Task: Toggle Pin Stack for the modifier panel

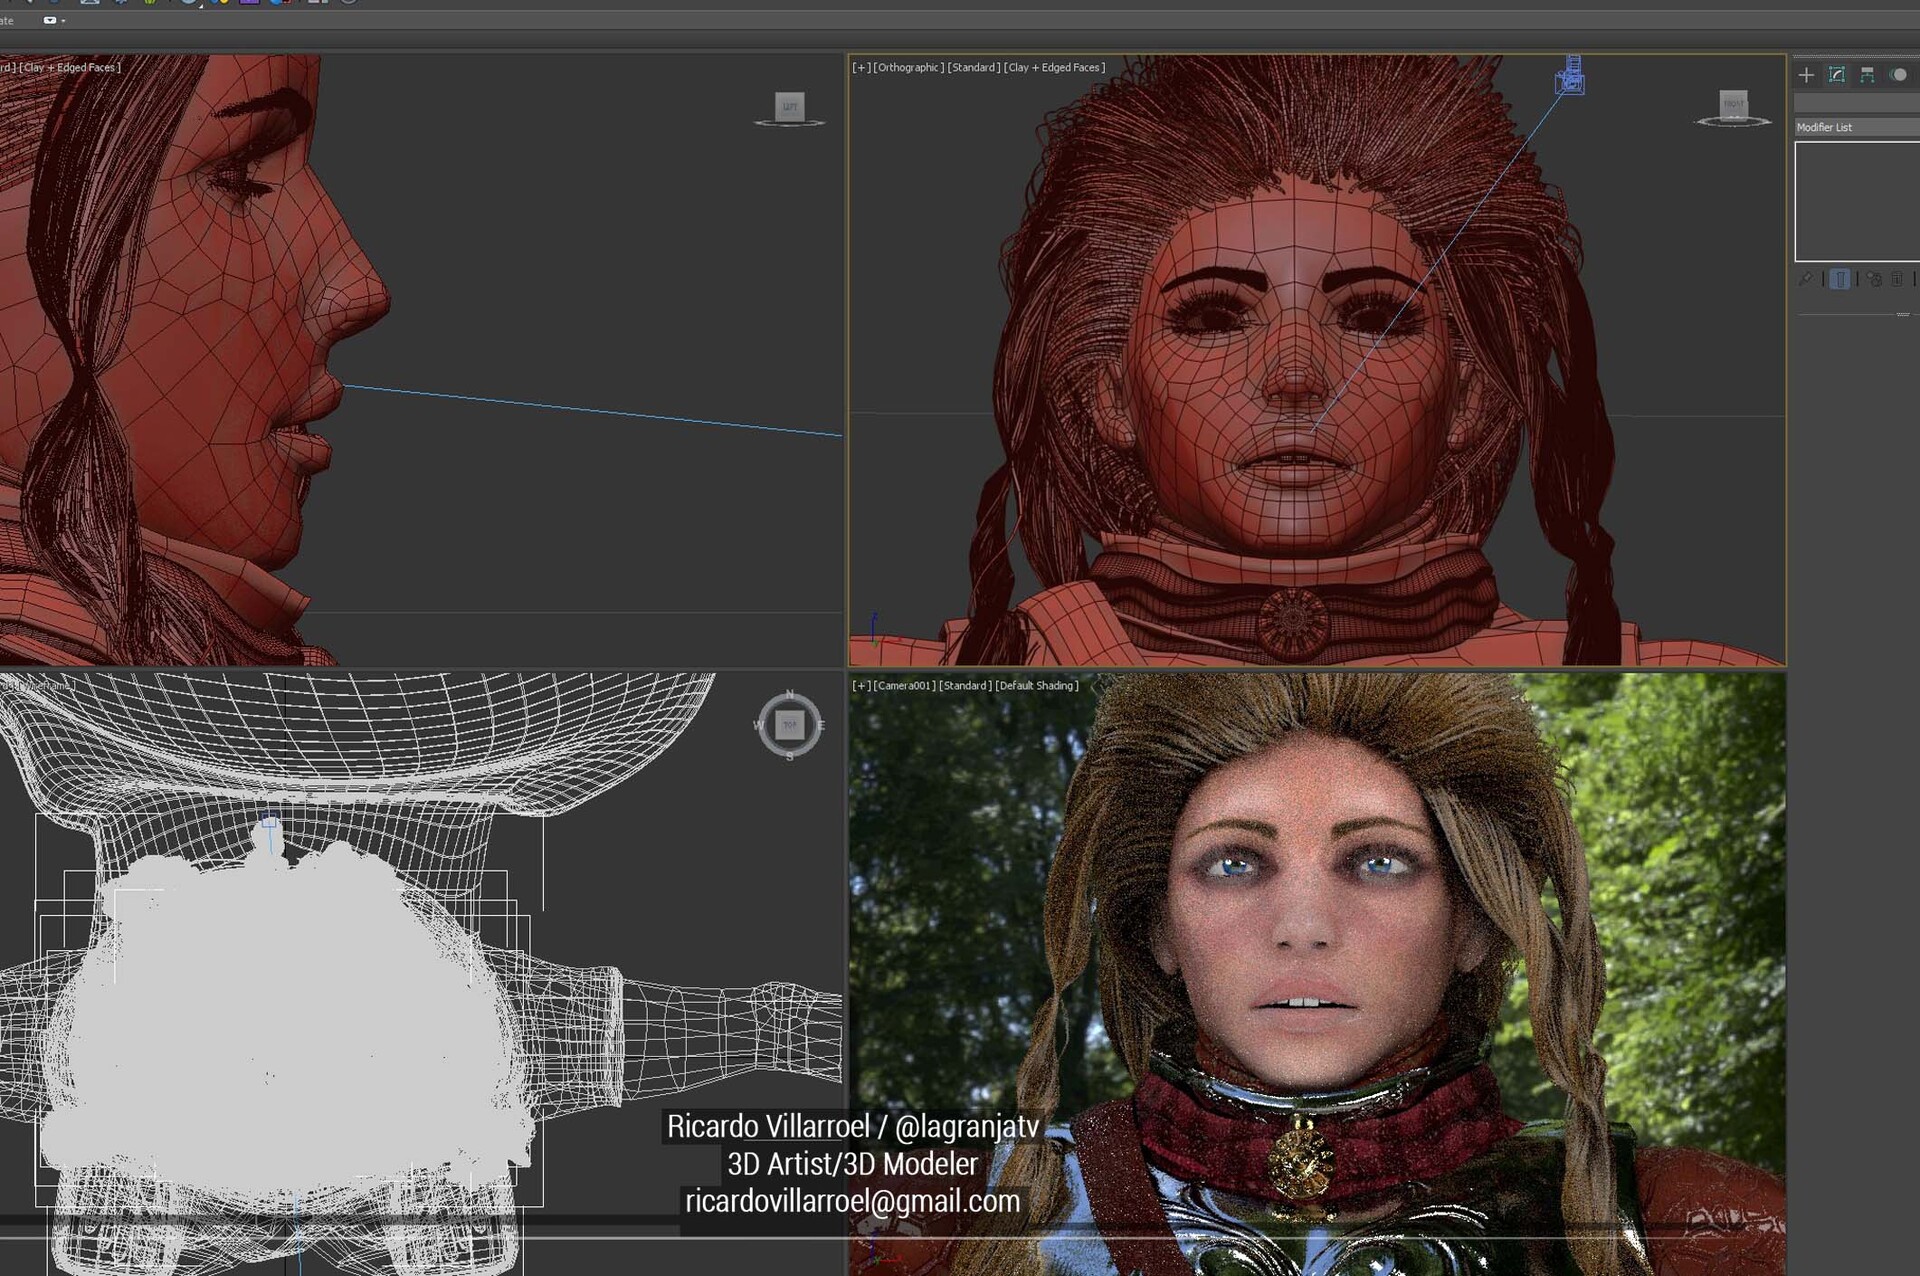Action: pyautogui.click(x=1806, y=280)
